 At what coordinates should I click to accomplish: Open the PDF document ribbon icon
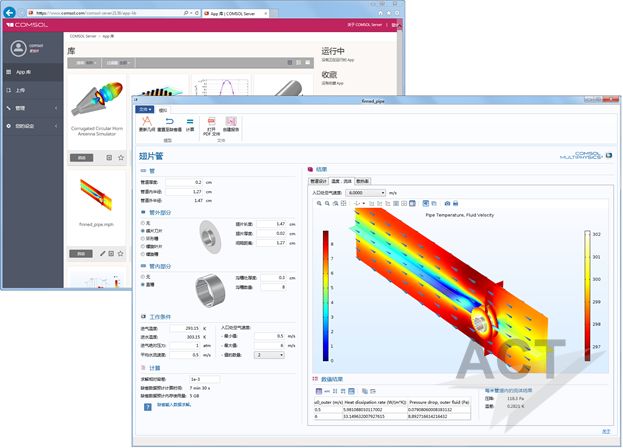(211, 121)
